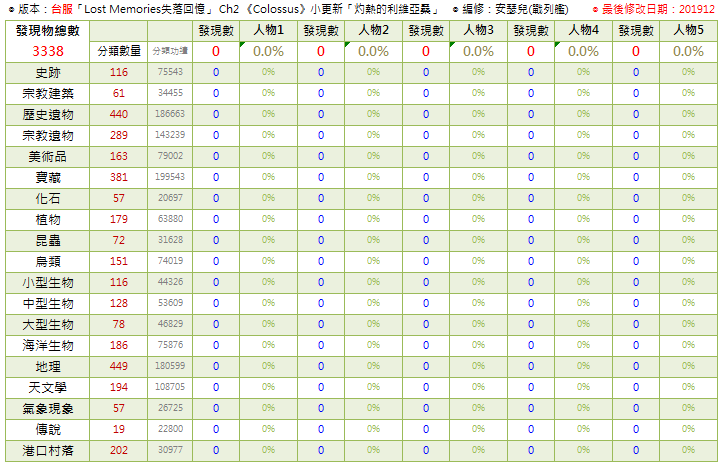
Task: Click score 180599 in 地理 row
Action: pos(170,367)
